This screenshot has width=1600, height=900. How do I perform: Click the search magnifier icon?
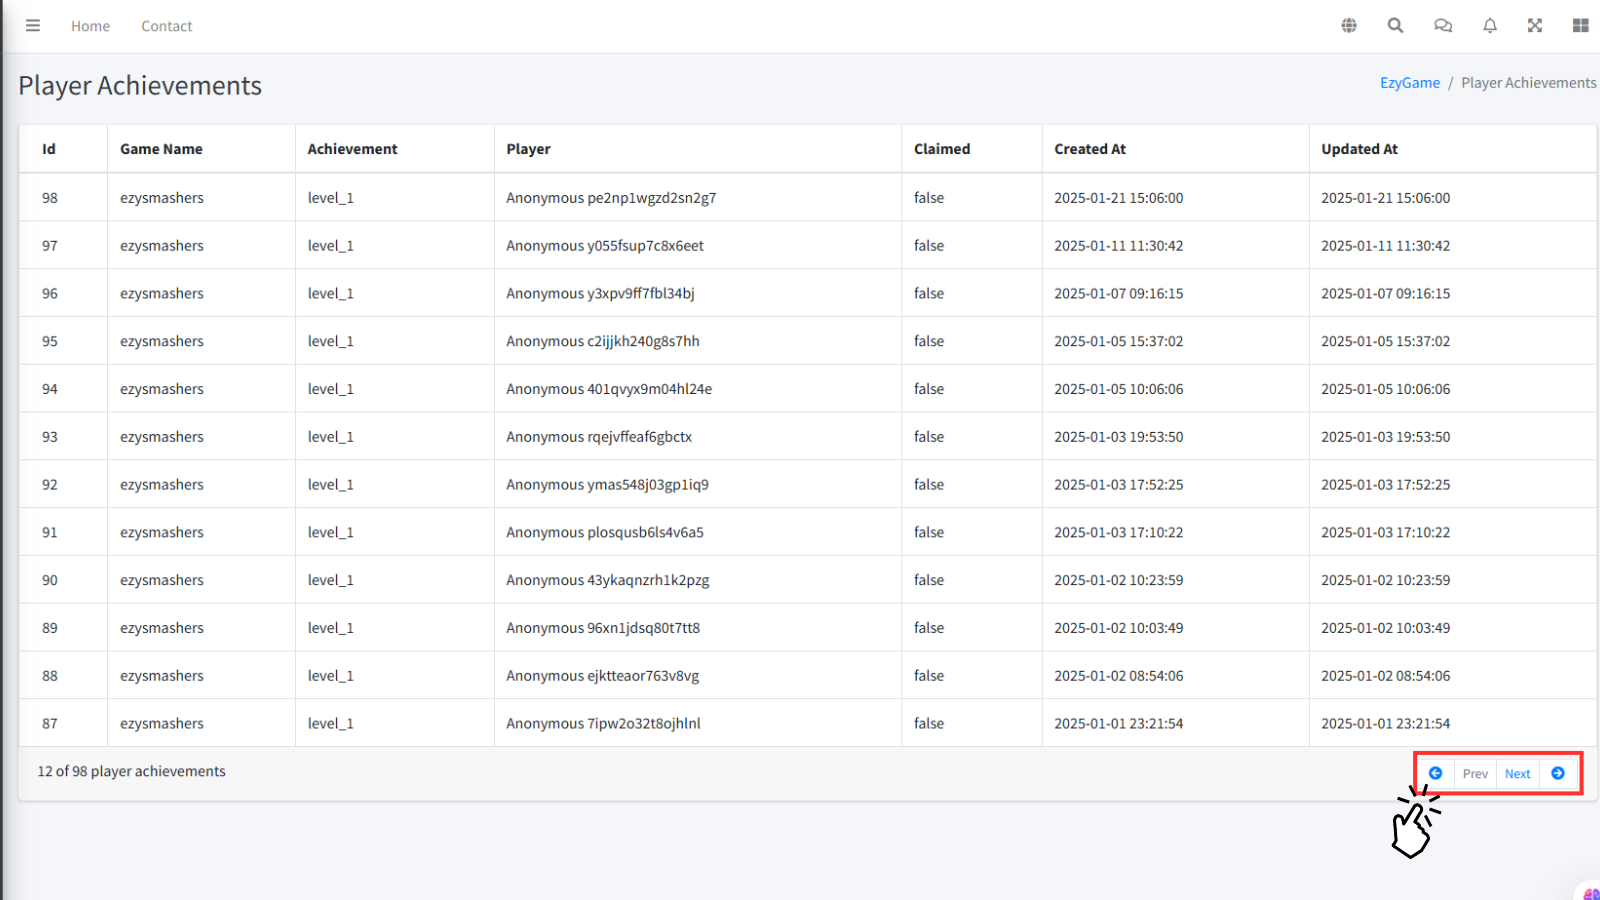pos(1395,26)
